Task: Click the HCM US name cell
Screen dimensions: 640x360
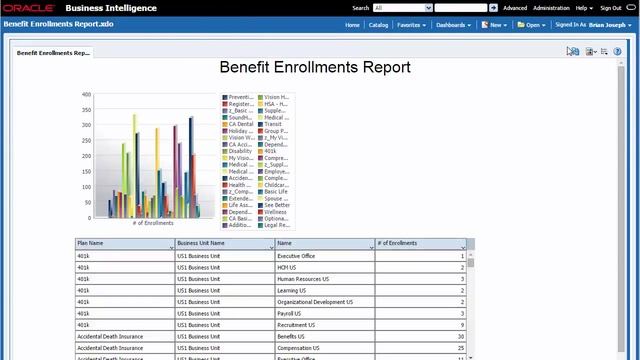Action: pyautogui.click(x=325, y=267)
